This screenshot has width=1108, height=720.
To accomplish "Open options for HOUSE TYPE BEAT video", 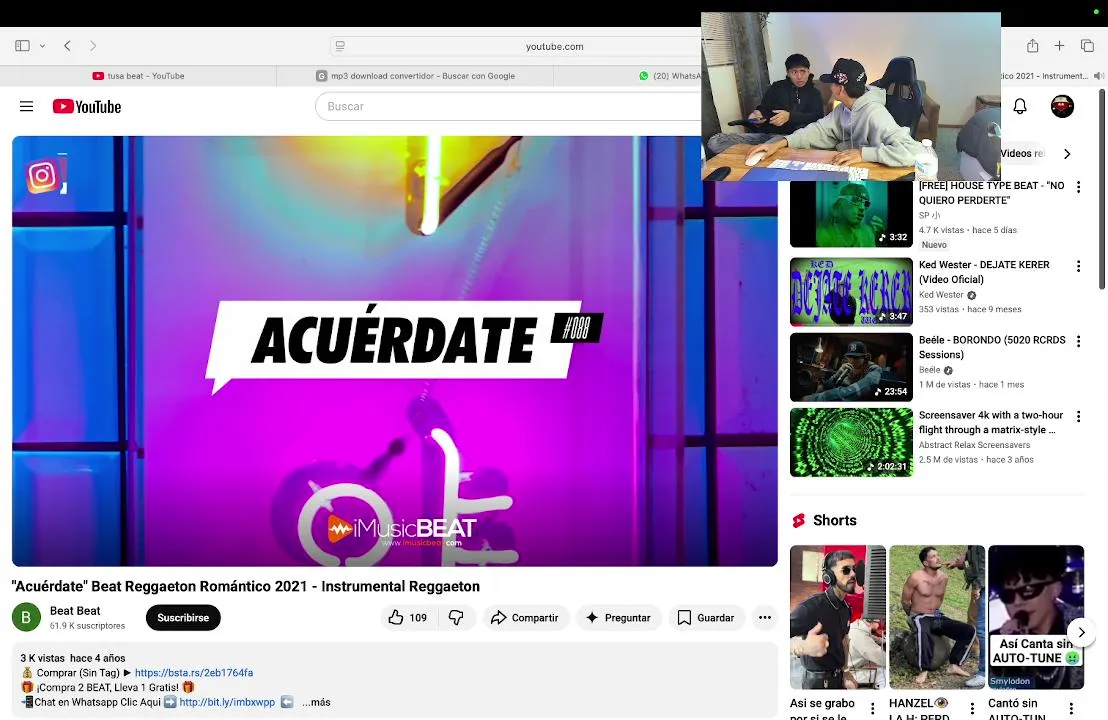I will coord(1078,187).
